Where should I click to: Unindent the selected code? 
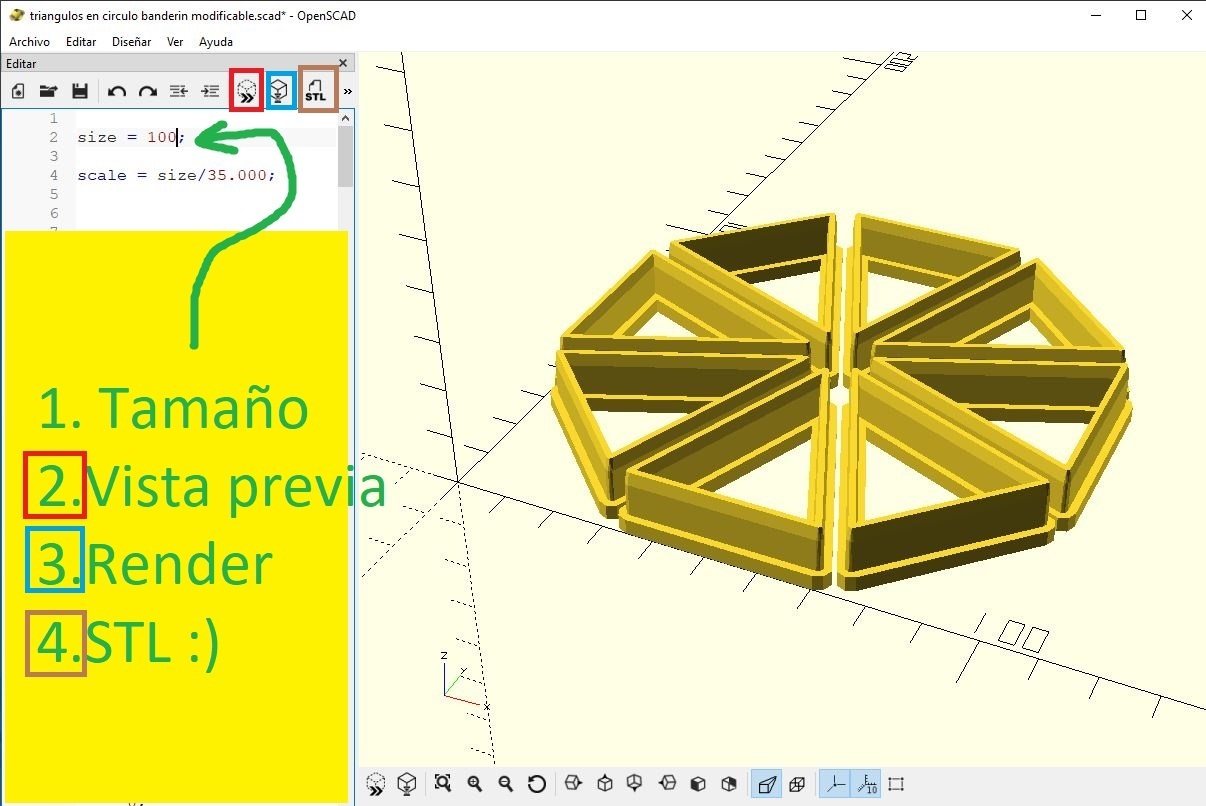click(178, 91)
